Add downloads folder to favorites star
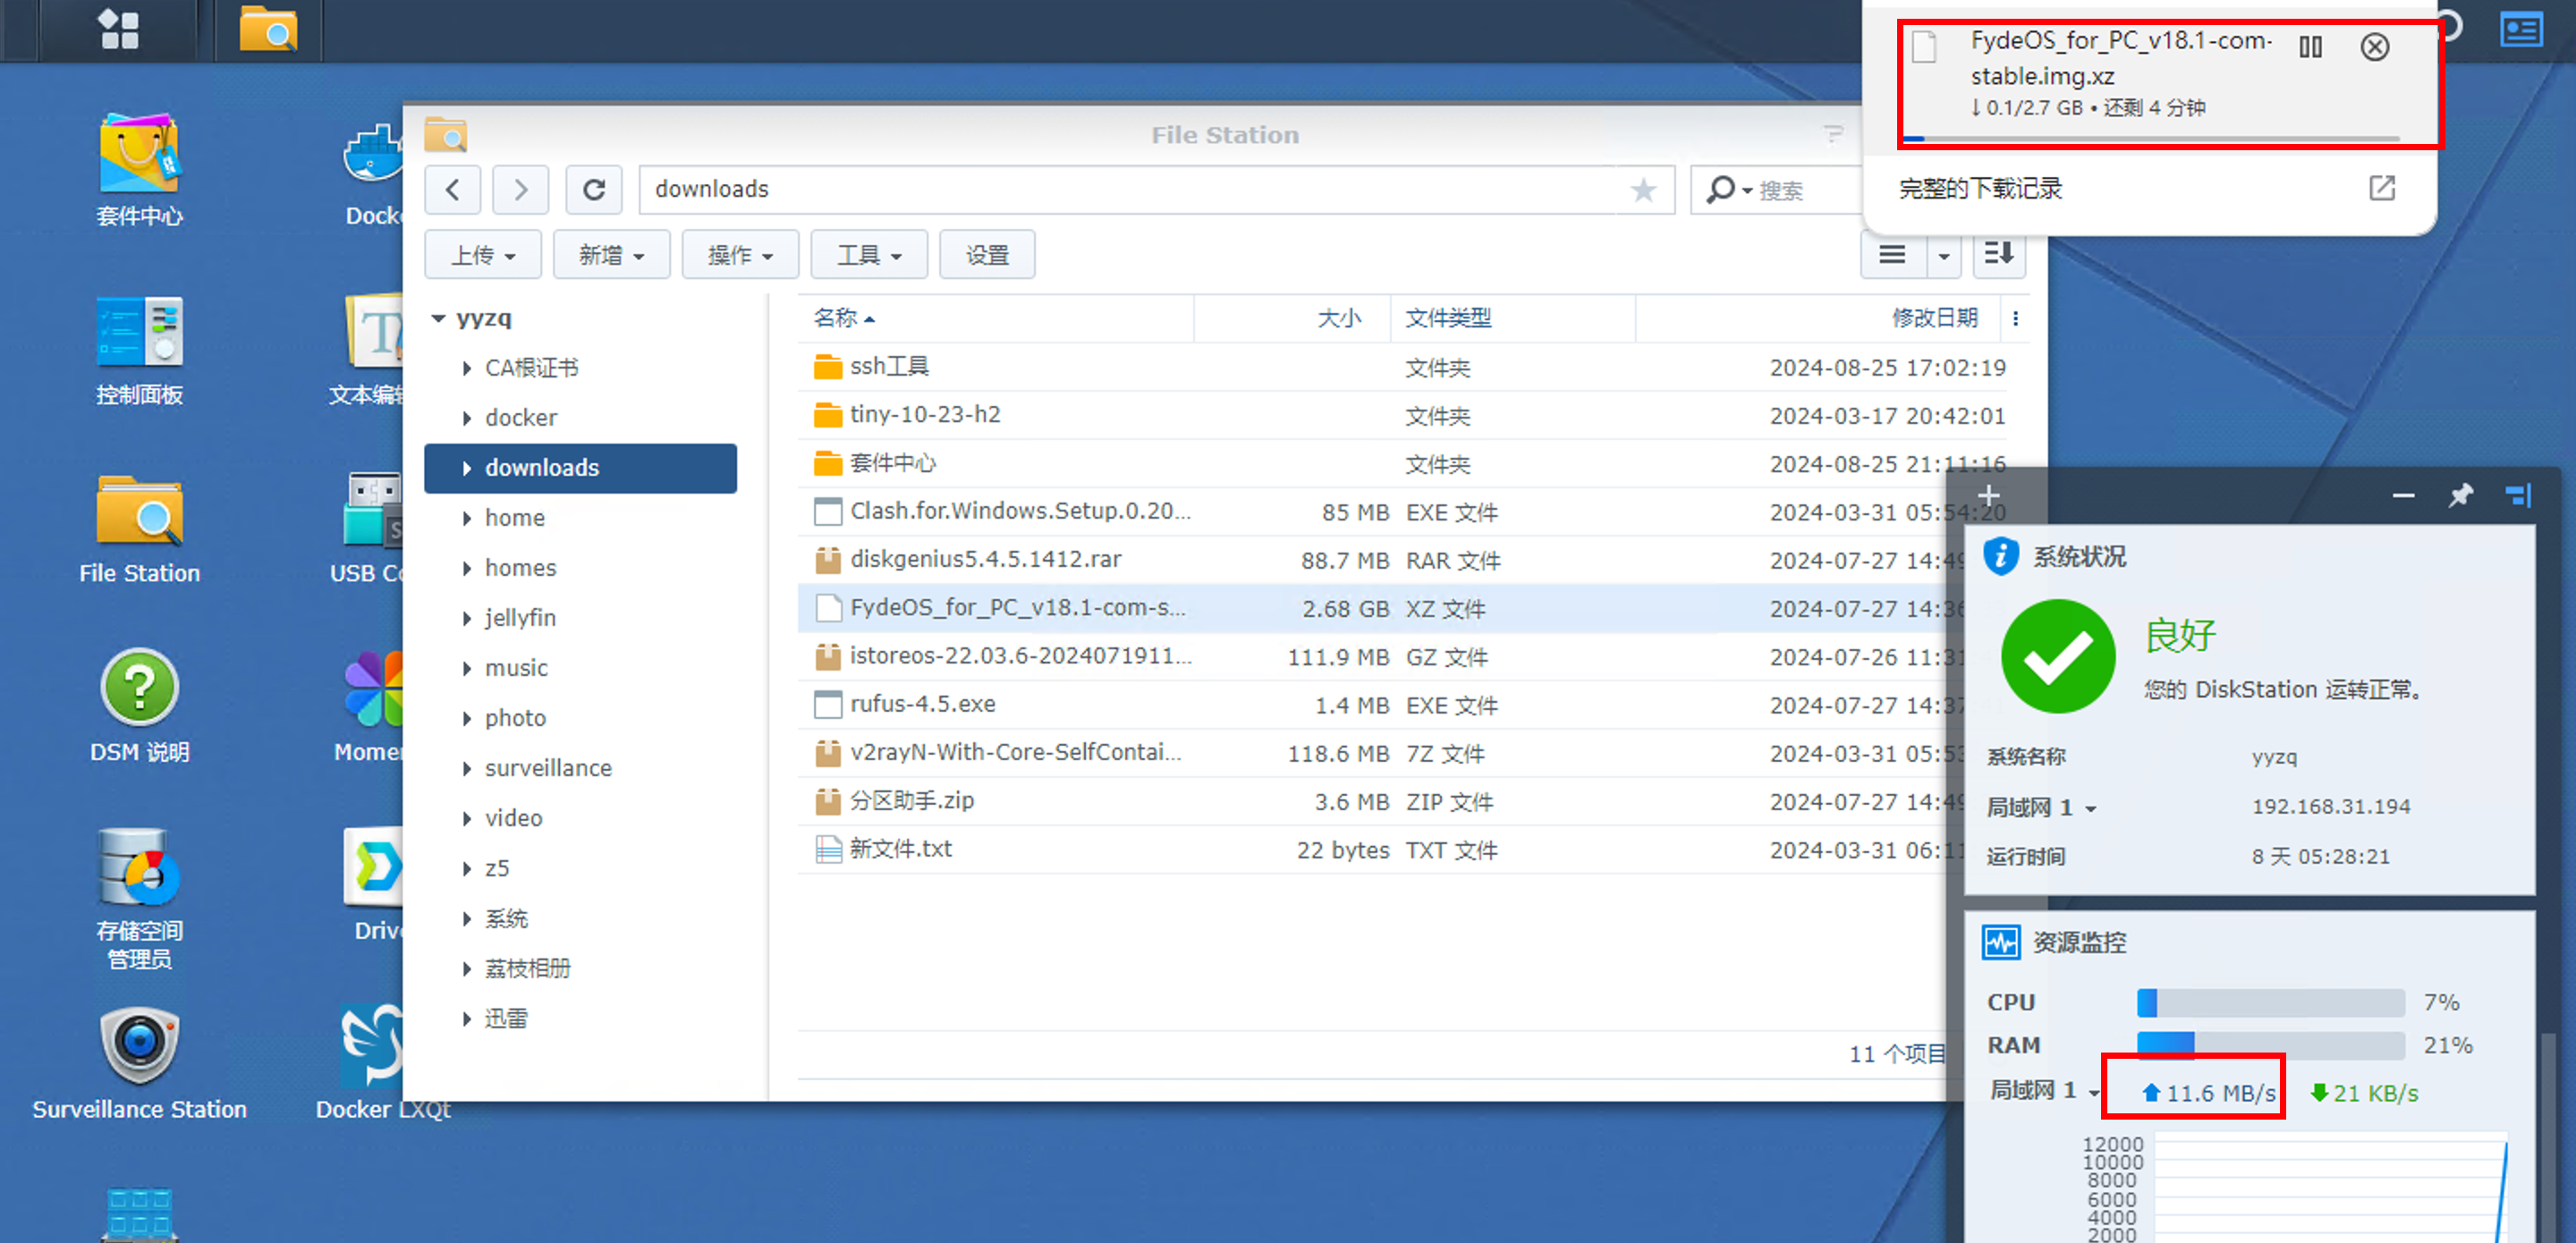 pyautogui.click(x=1643, y=189)
